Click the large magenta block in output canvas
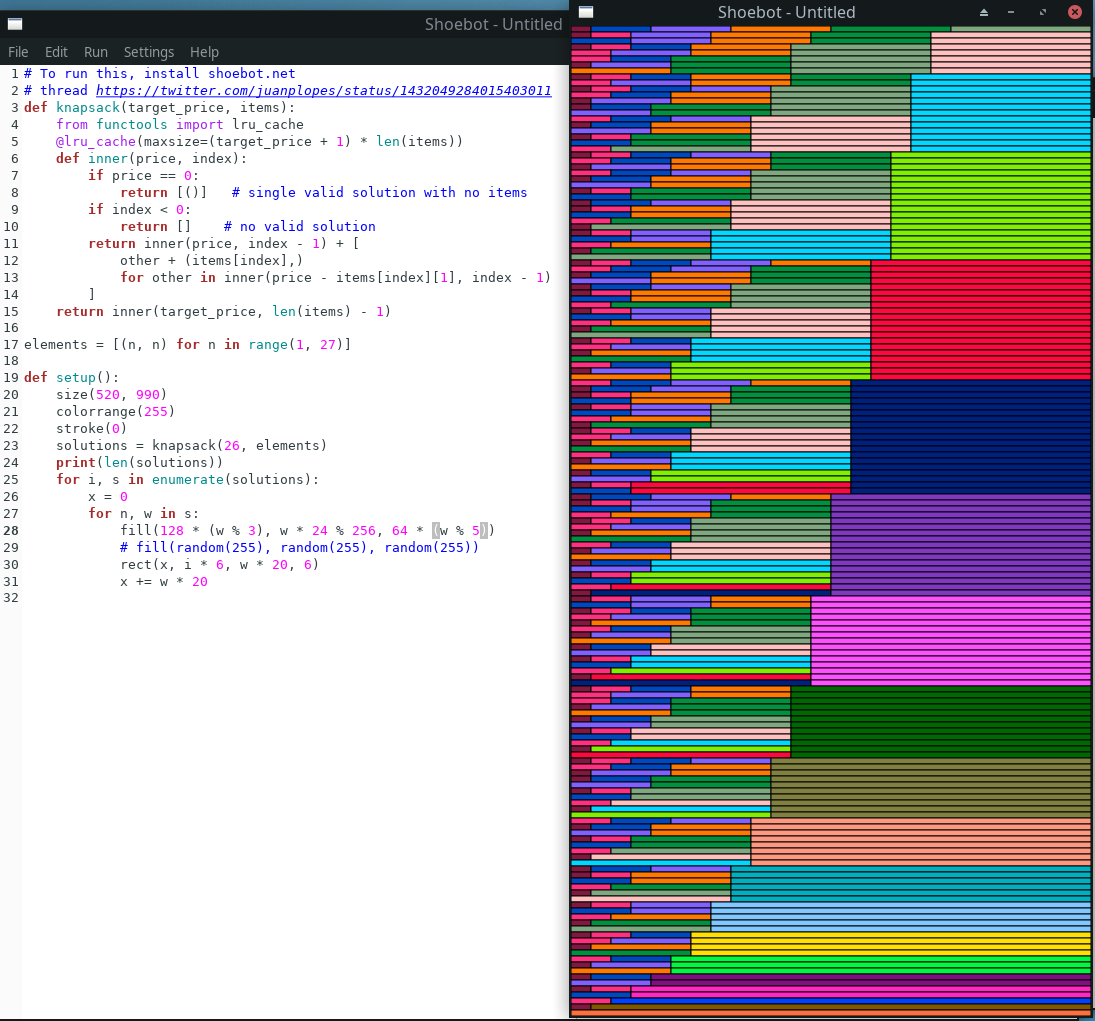This screenshot has width=1095, height=1021. (950, 640)
